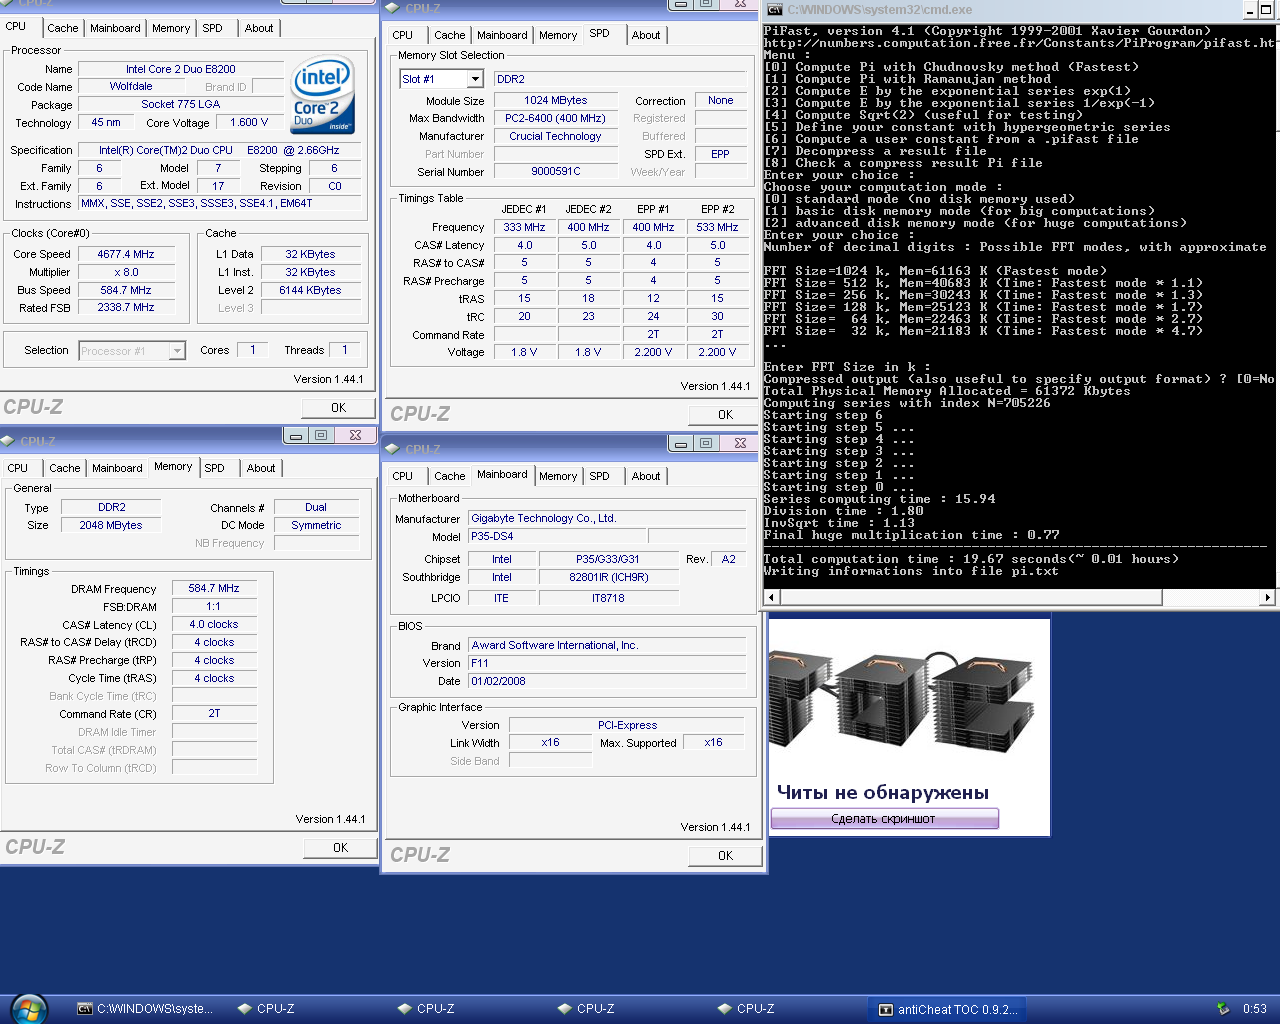Click the '6144 KBytes' Level 2 cache value
The width and height of the screenshot is (1280, 1024).
click(x=310, y=291)
